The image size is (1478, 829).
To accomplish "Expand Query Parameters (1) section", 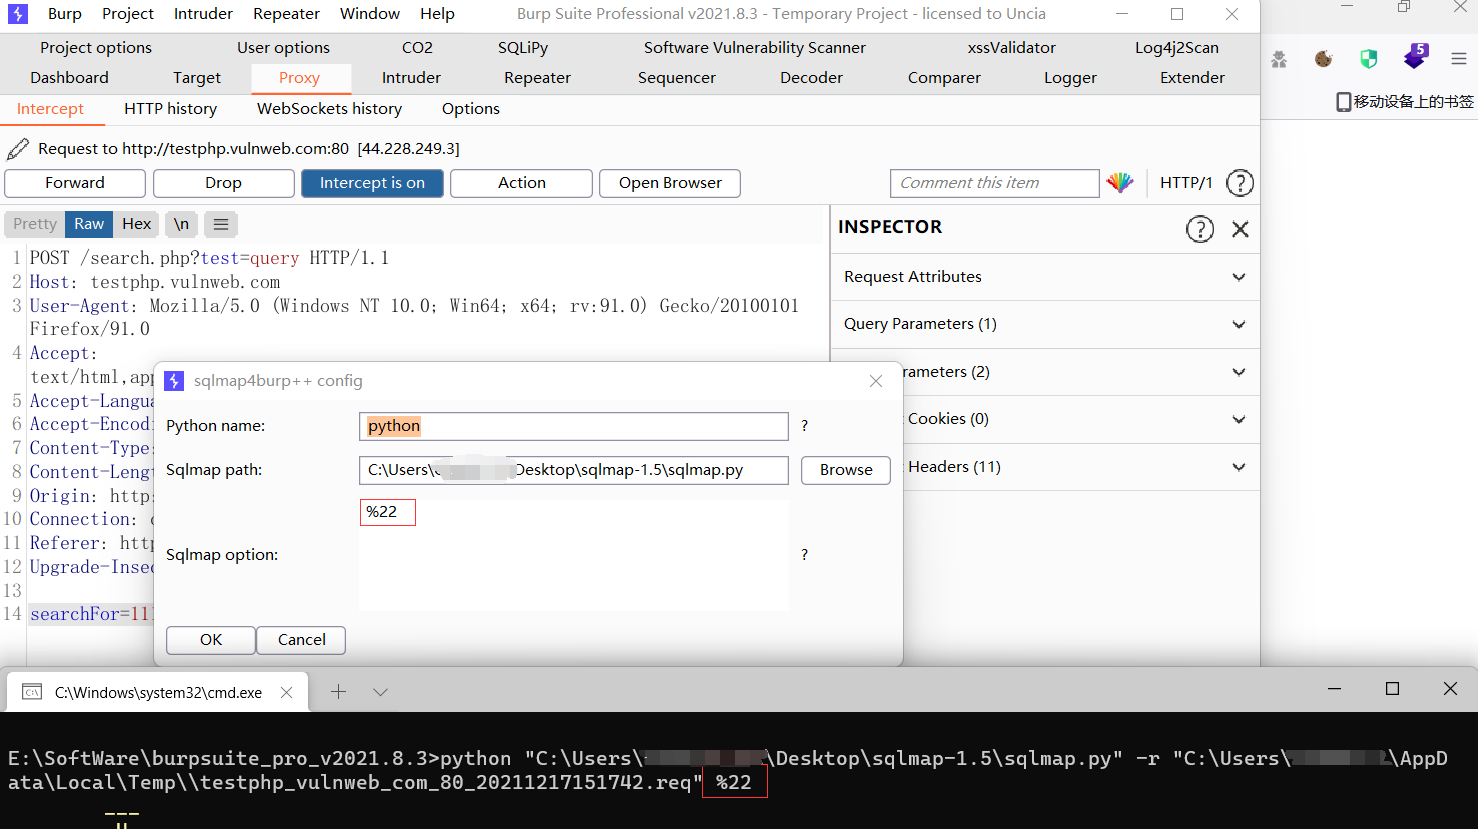I will point(1044,324).
